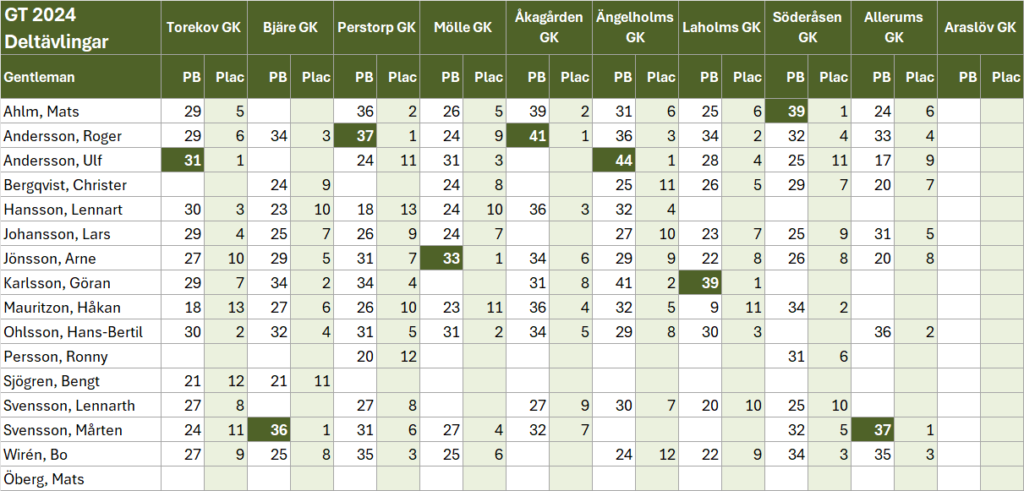
Task: Select the Mauritzon, Håkan name cell
Action: [80, 308]
